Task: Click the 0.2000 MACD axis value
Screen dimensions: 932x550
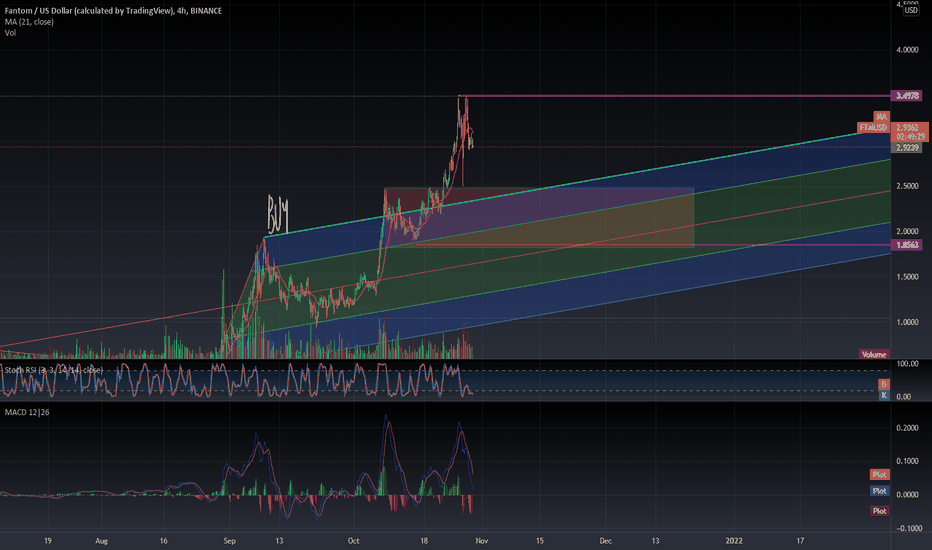Action: pos(907,428)
